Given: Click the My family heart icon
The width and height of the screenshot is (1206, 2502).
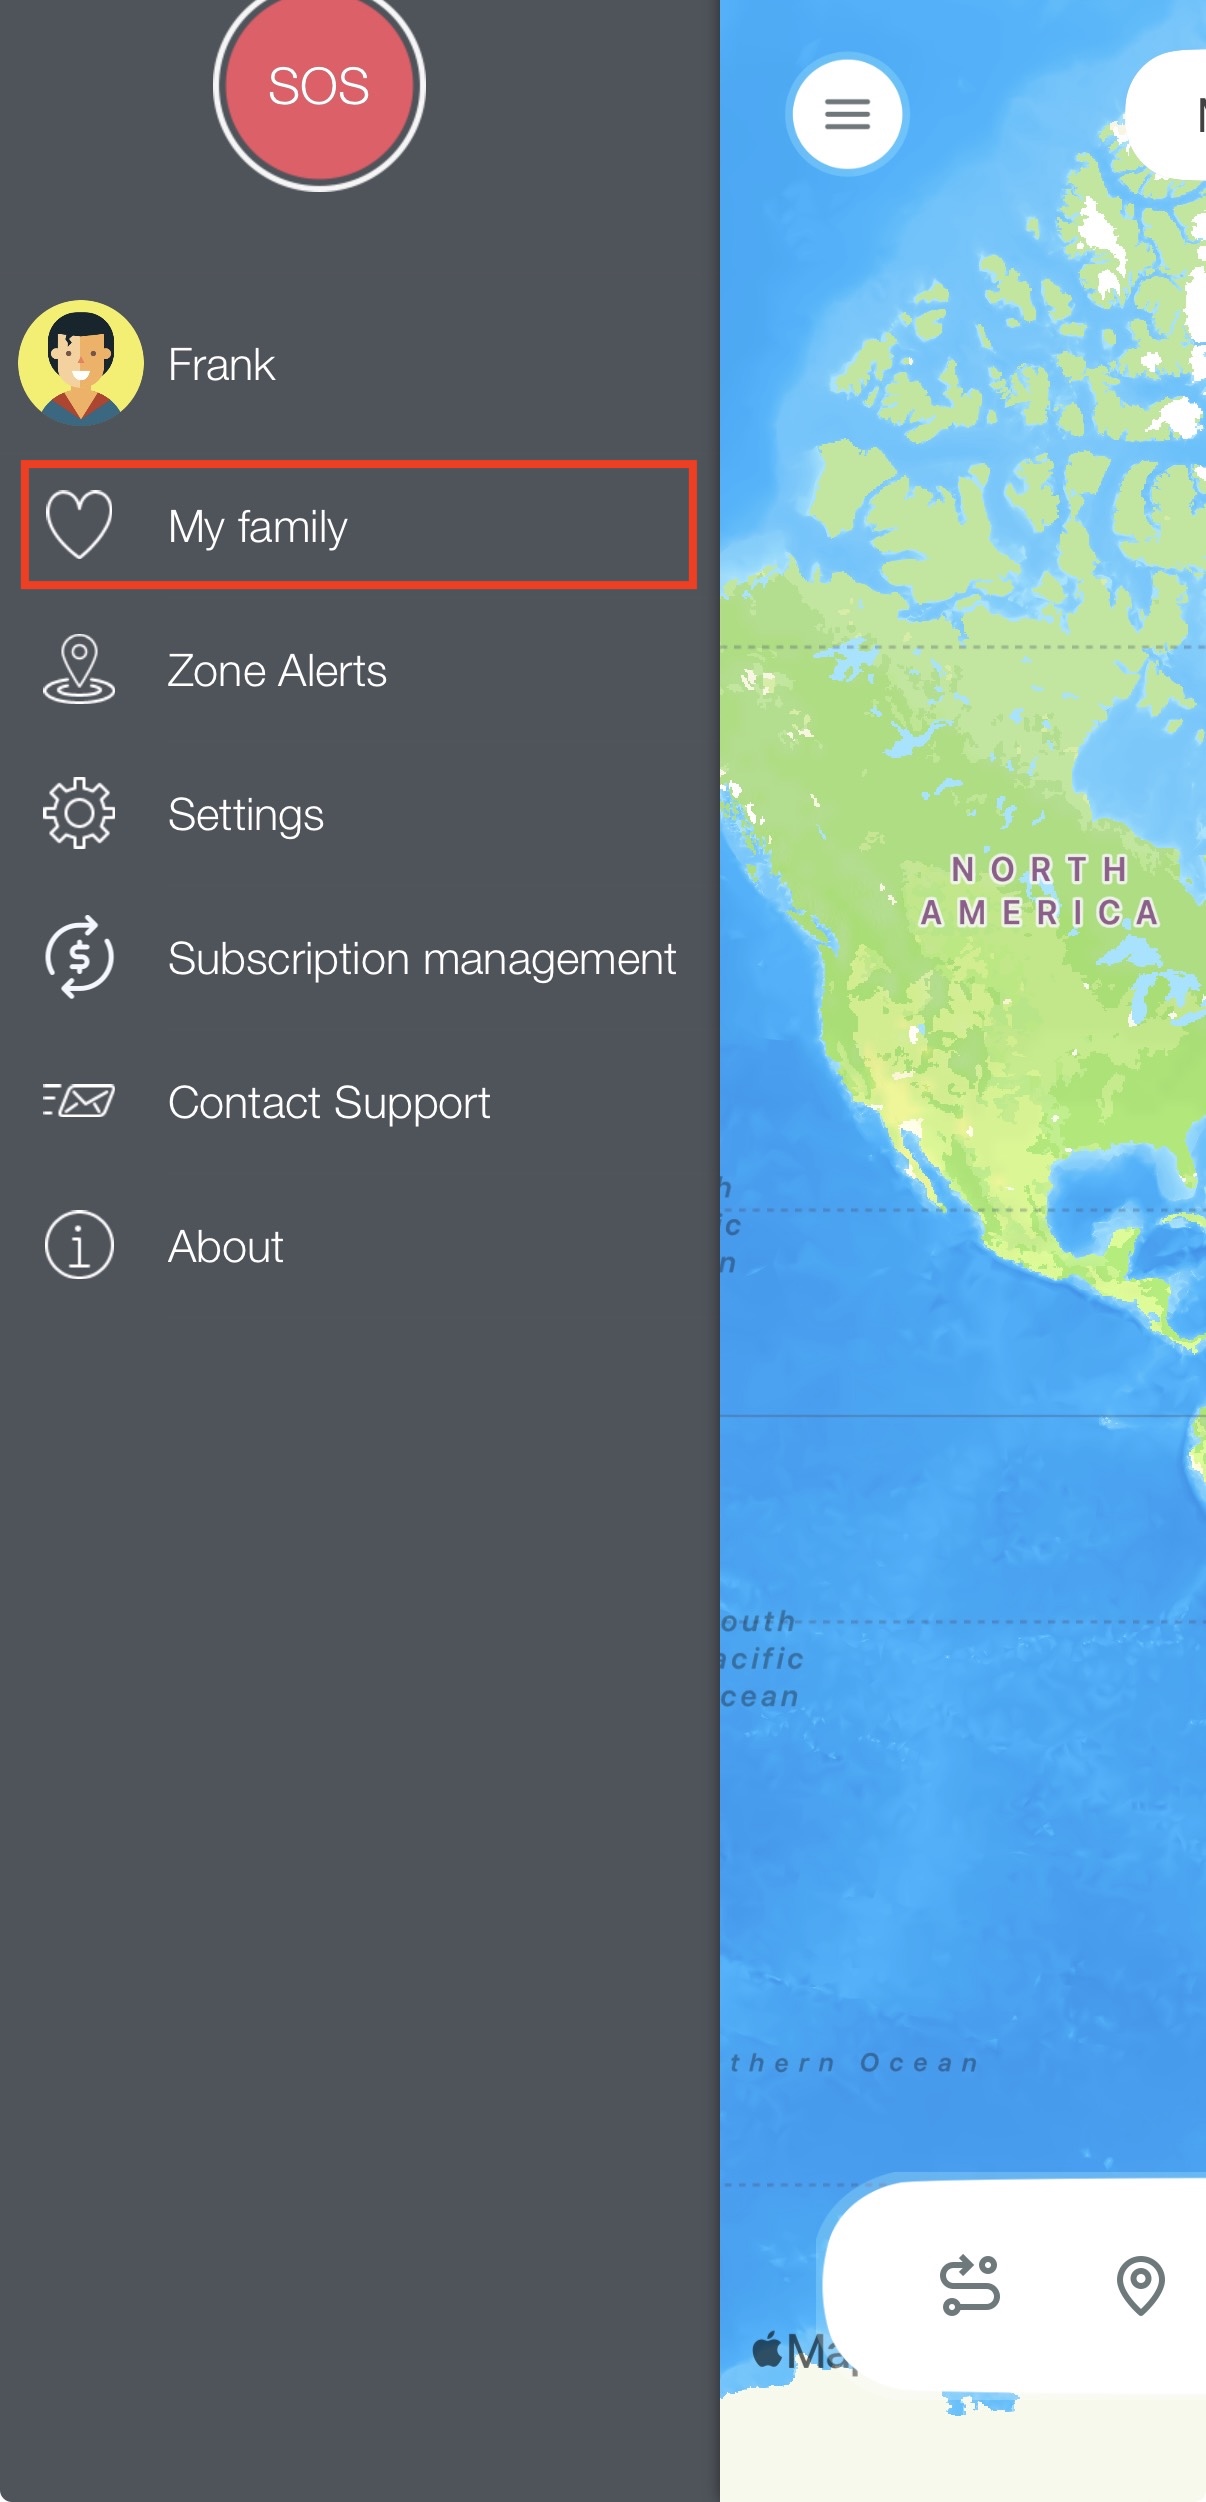Looking at the screenshot, I should tap(79, 524).
